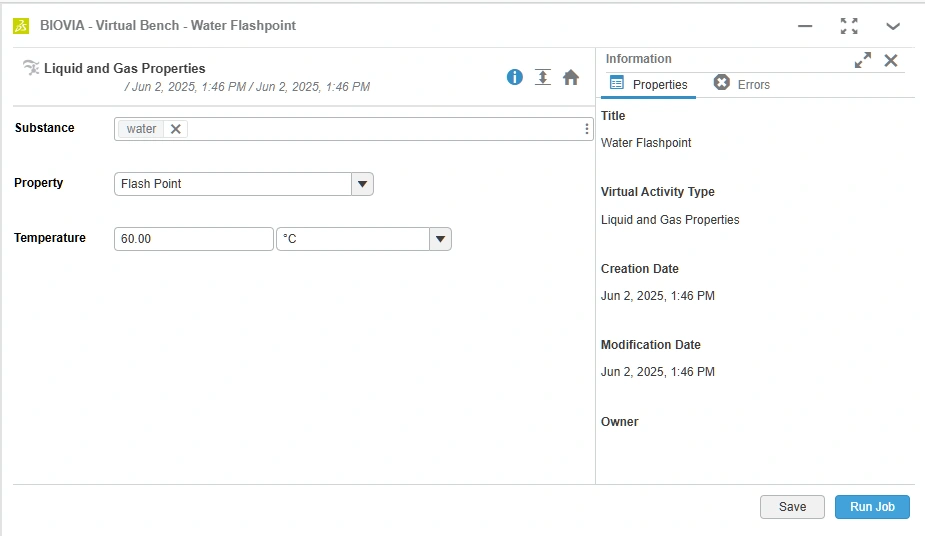Click the Temperature value field showing 60.00
This screenshot has height=536, width=925.
point(193,239)
